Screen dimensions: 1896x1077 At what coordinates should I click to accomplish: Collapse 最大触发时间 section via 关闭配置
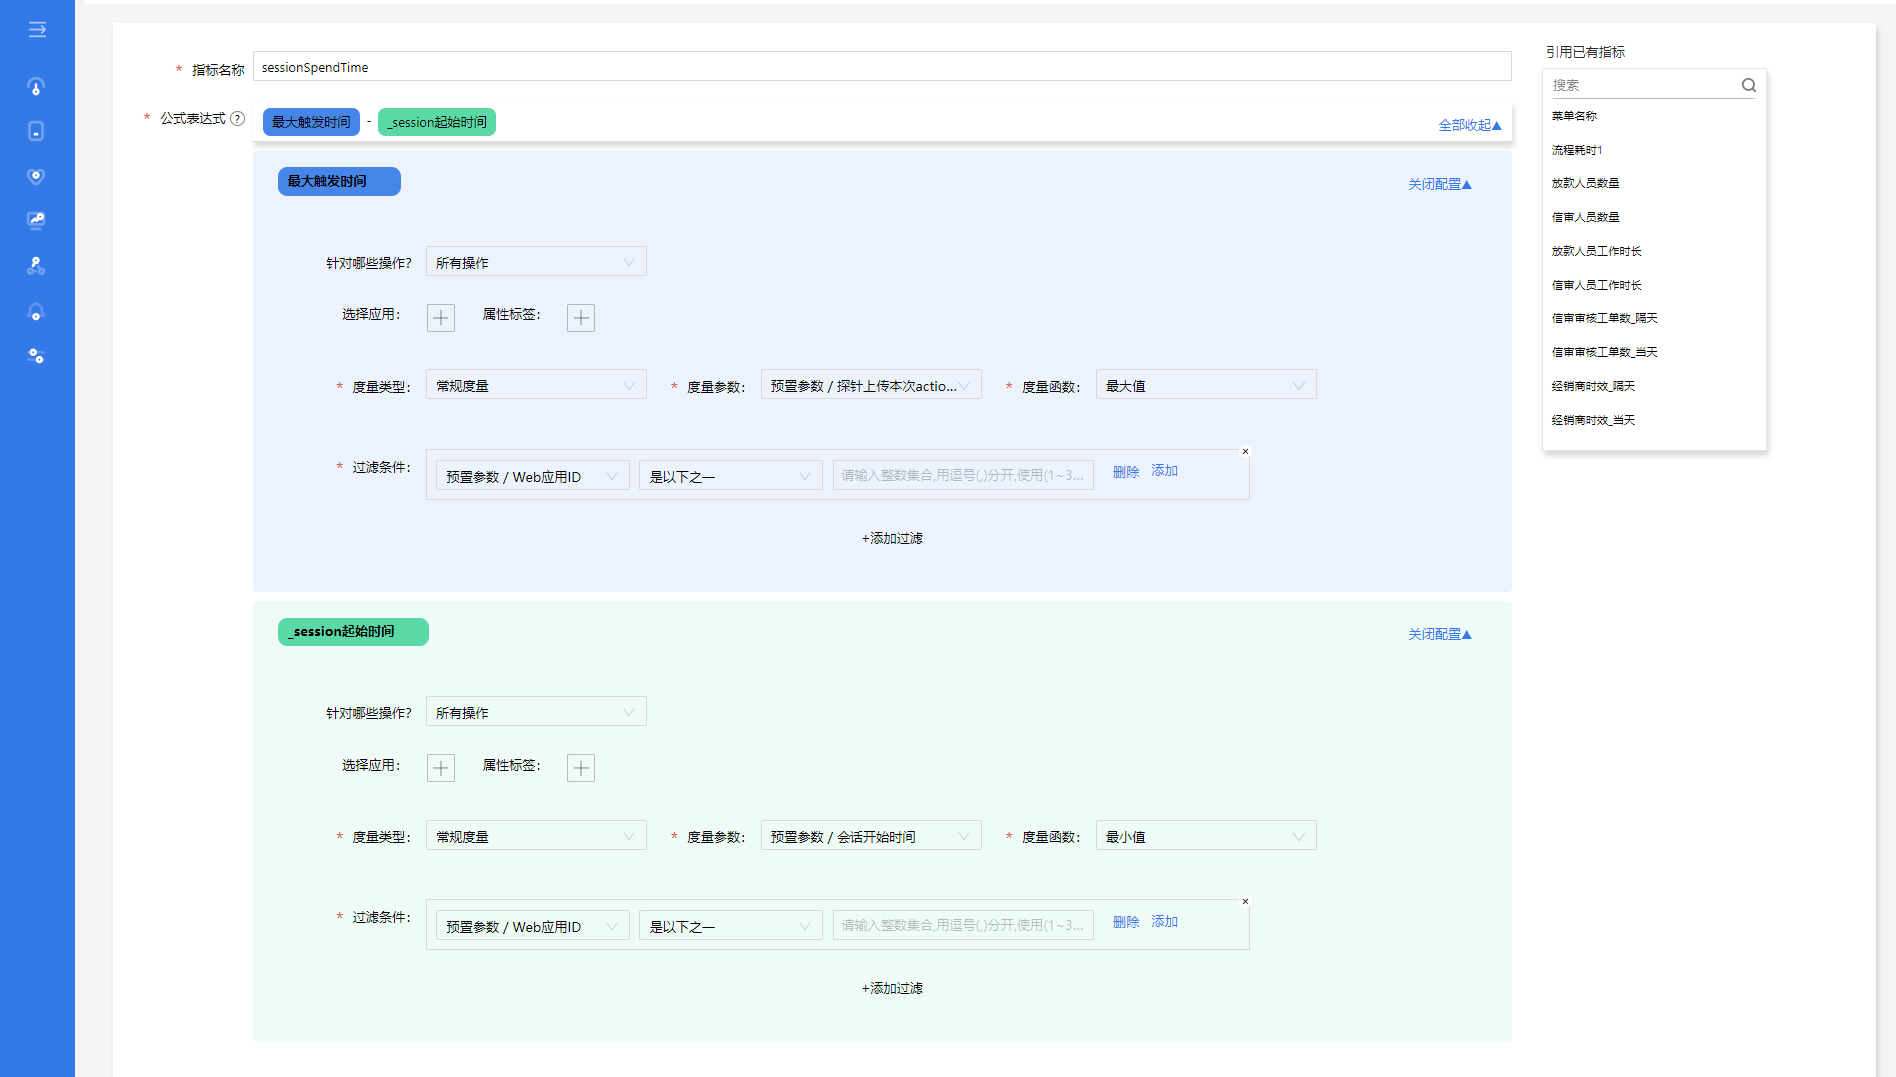coord(1439,185)
